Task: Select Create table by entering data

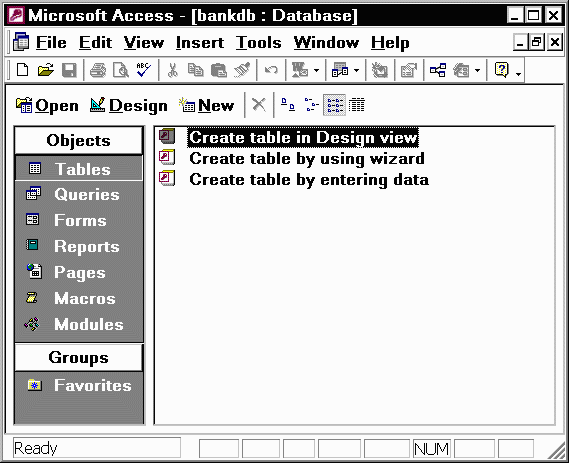Action: click(x=309, y=180)
